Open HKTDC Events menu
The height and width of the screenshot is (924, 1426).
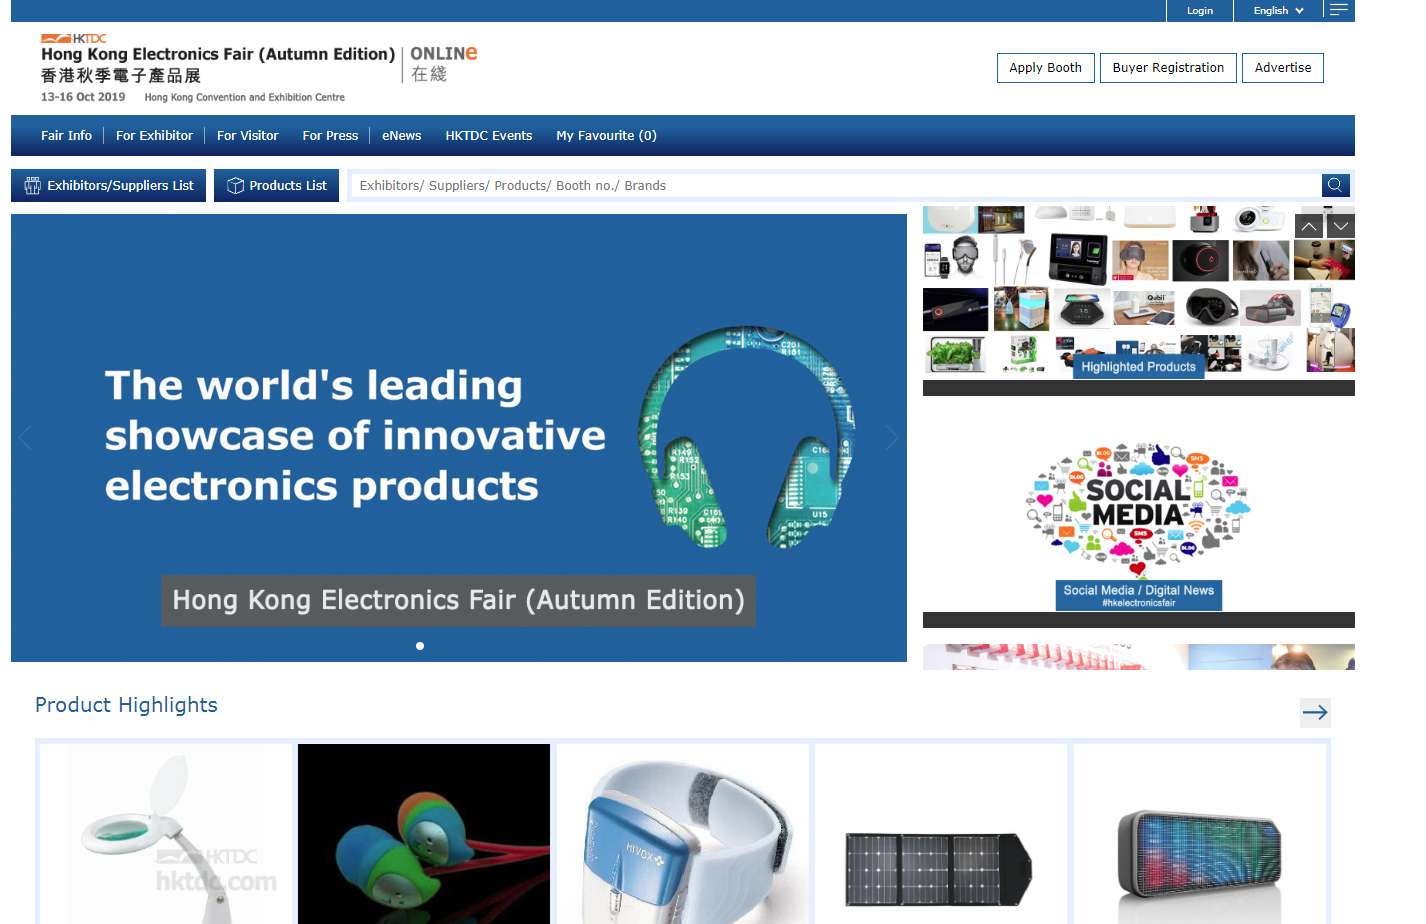(x=489, y=136)
